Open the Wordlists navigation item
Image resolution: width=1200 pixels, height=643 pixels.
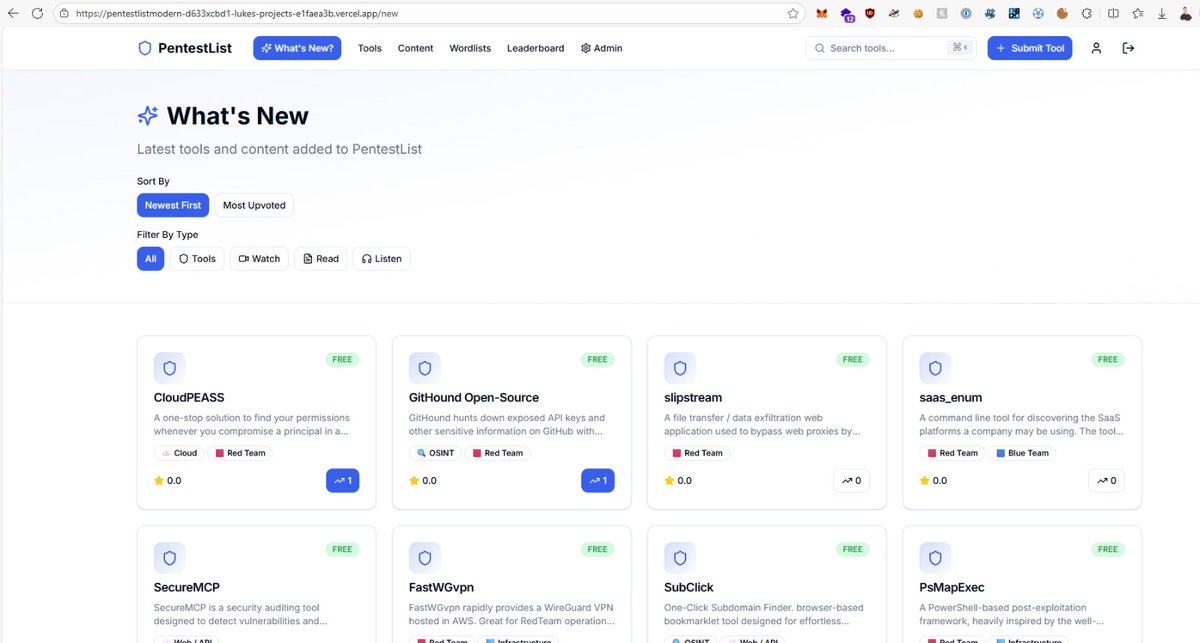[x=470, y=48]
